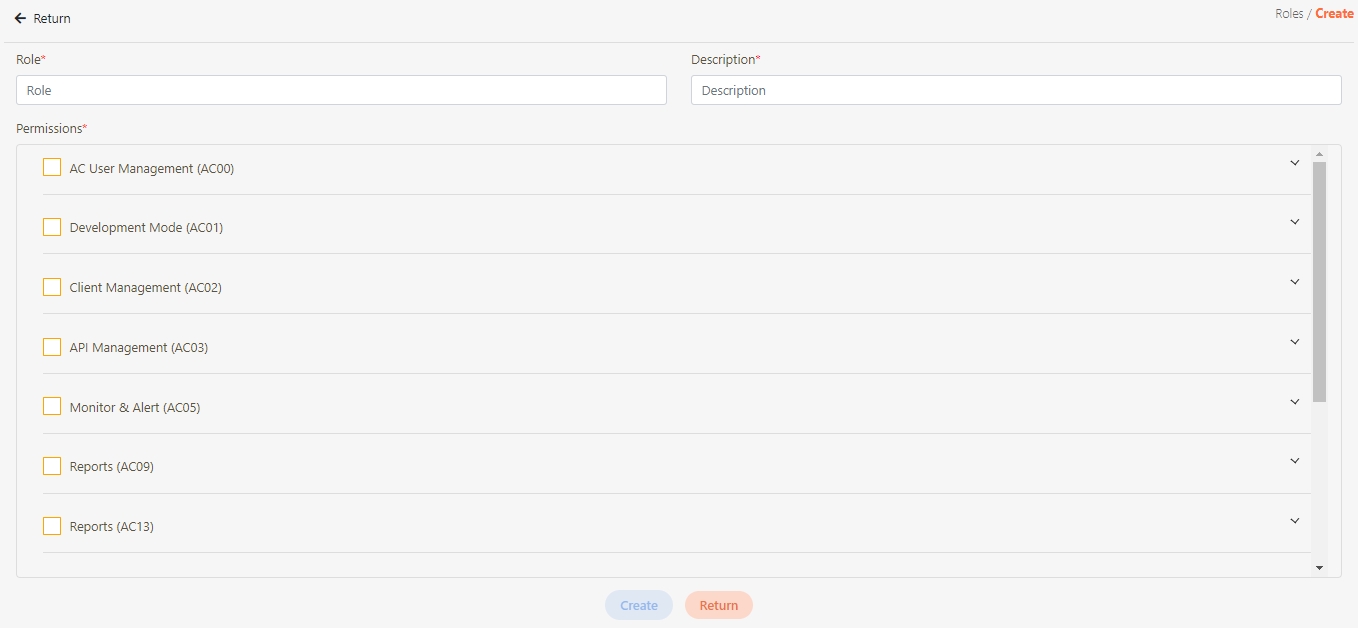Expand the Development Mode row chevron
The width and height of the screenshot is (1358, 628).
[x=1294, y=222]
